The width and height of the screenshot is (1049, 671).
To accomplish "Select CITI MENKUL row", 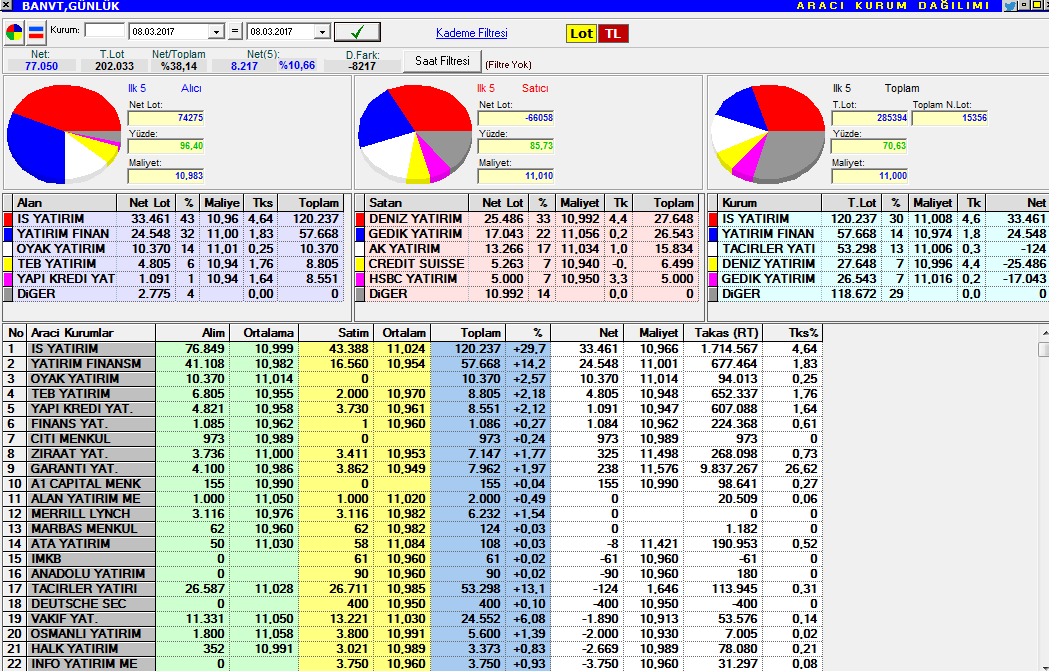I will pos(413,439).
